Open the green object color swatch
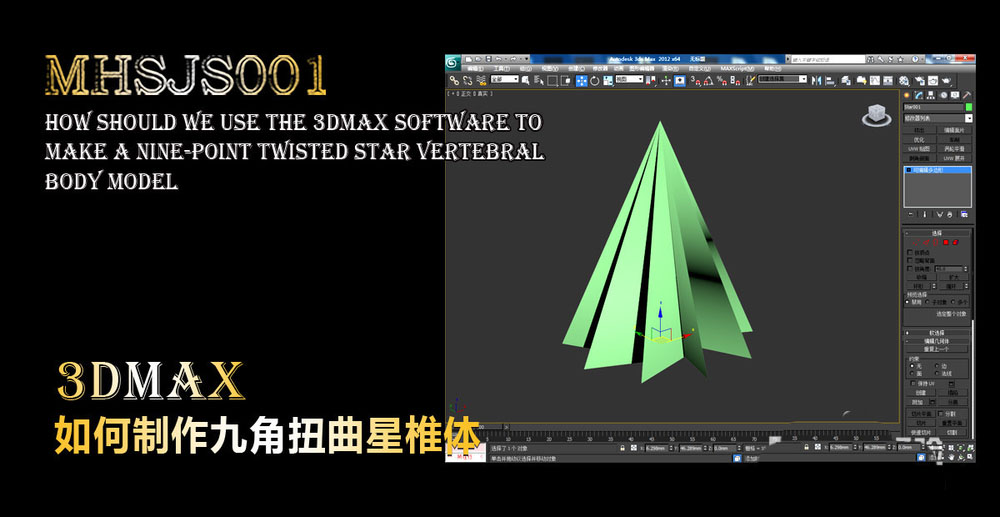This screenshot has height=517, width=1000. (x=969, y=107)
